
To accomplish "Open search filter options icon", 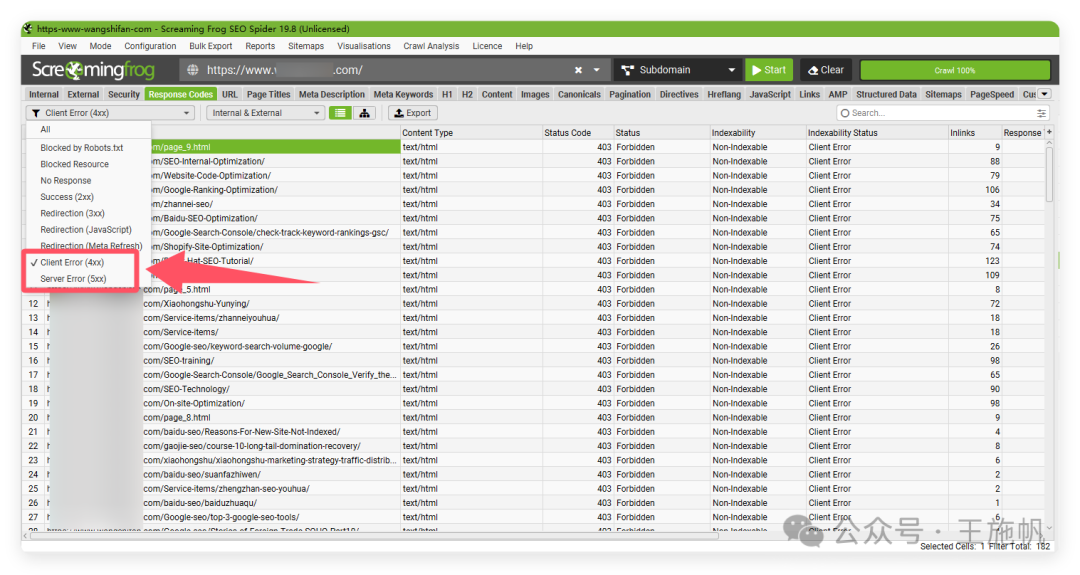I will point(1041,113).
